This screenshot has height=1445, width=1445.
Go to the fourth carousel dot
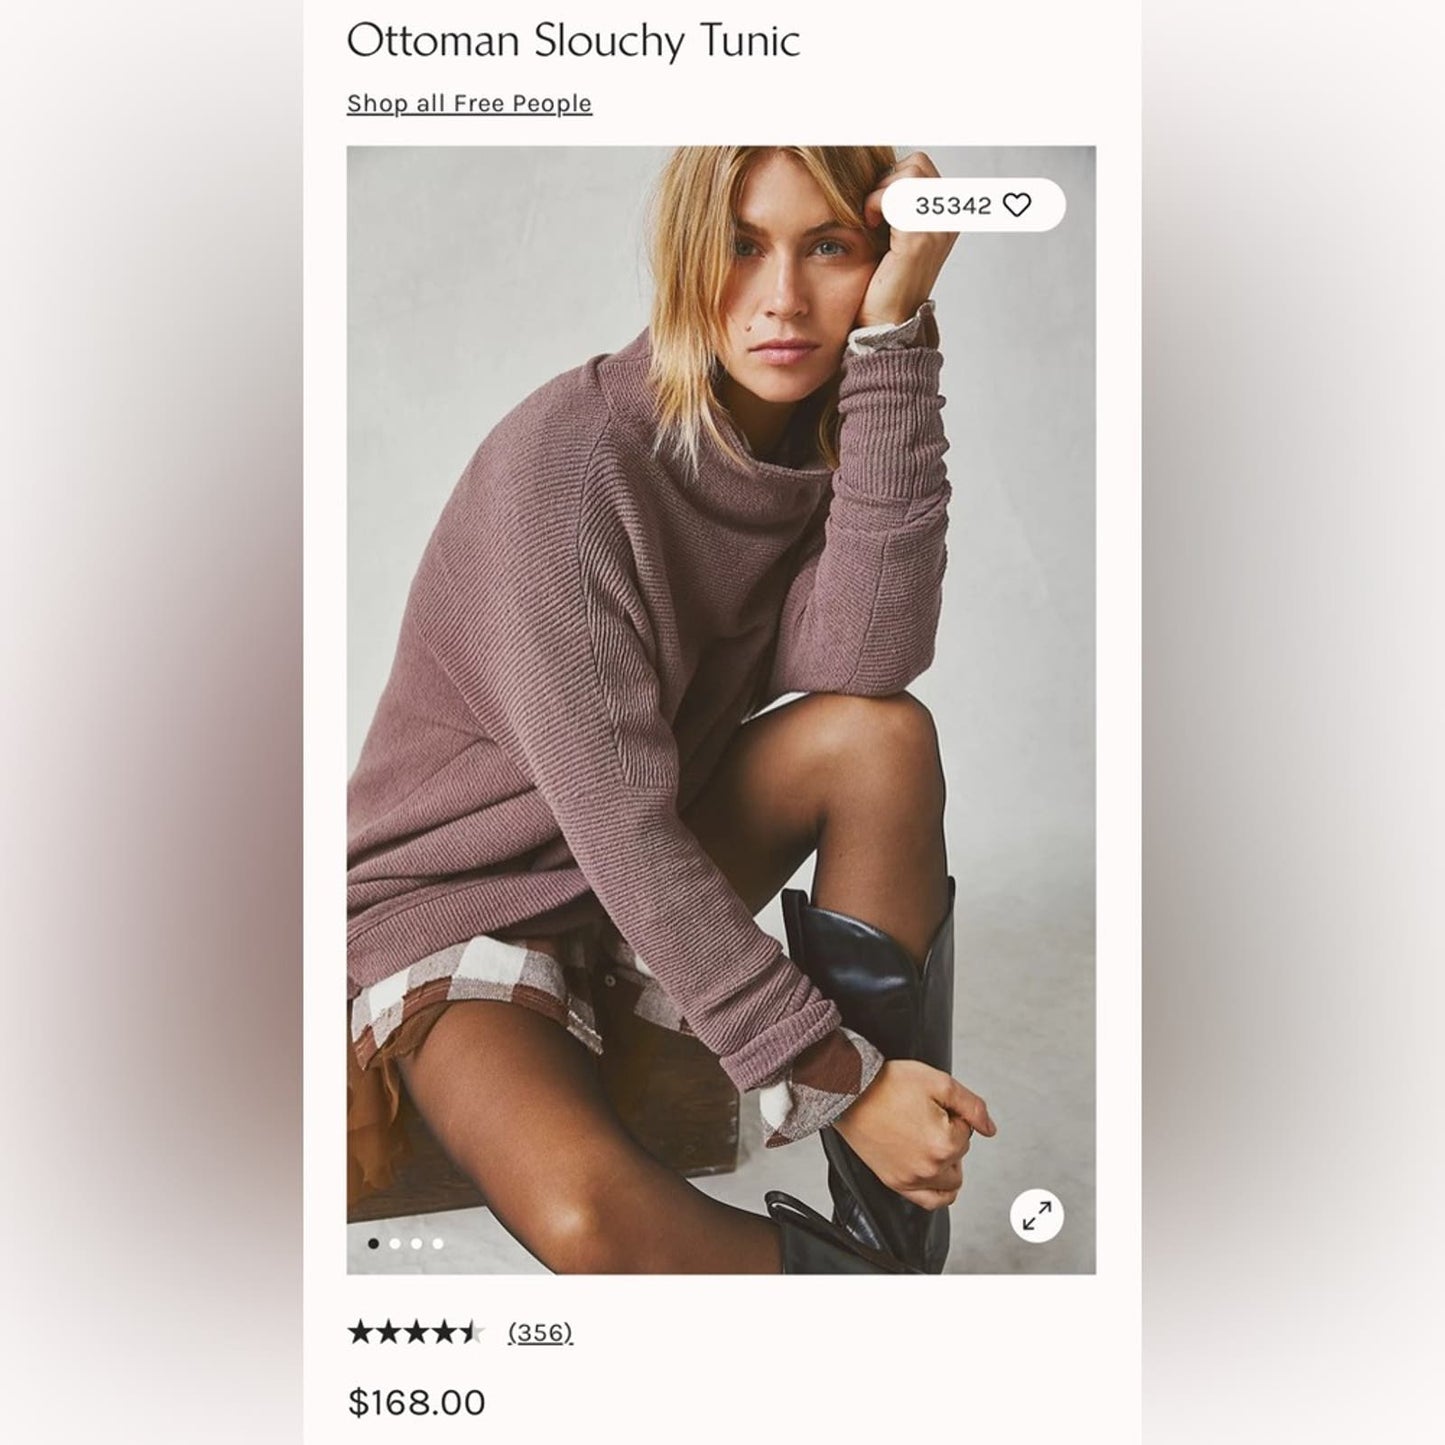click(x=437, y=1244)
